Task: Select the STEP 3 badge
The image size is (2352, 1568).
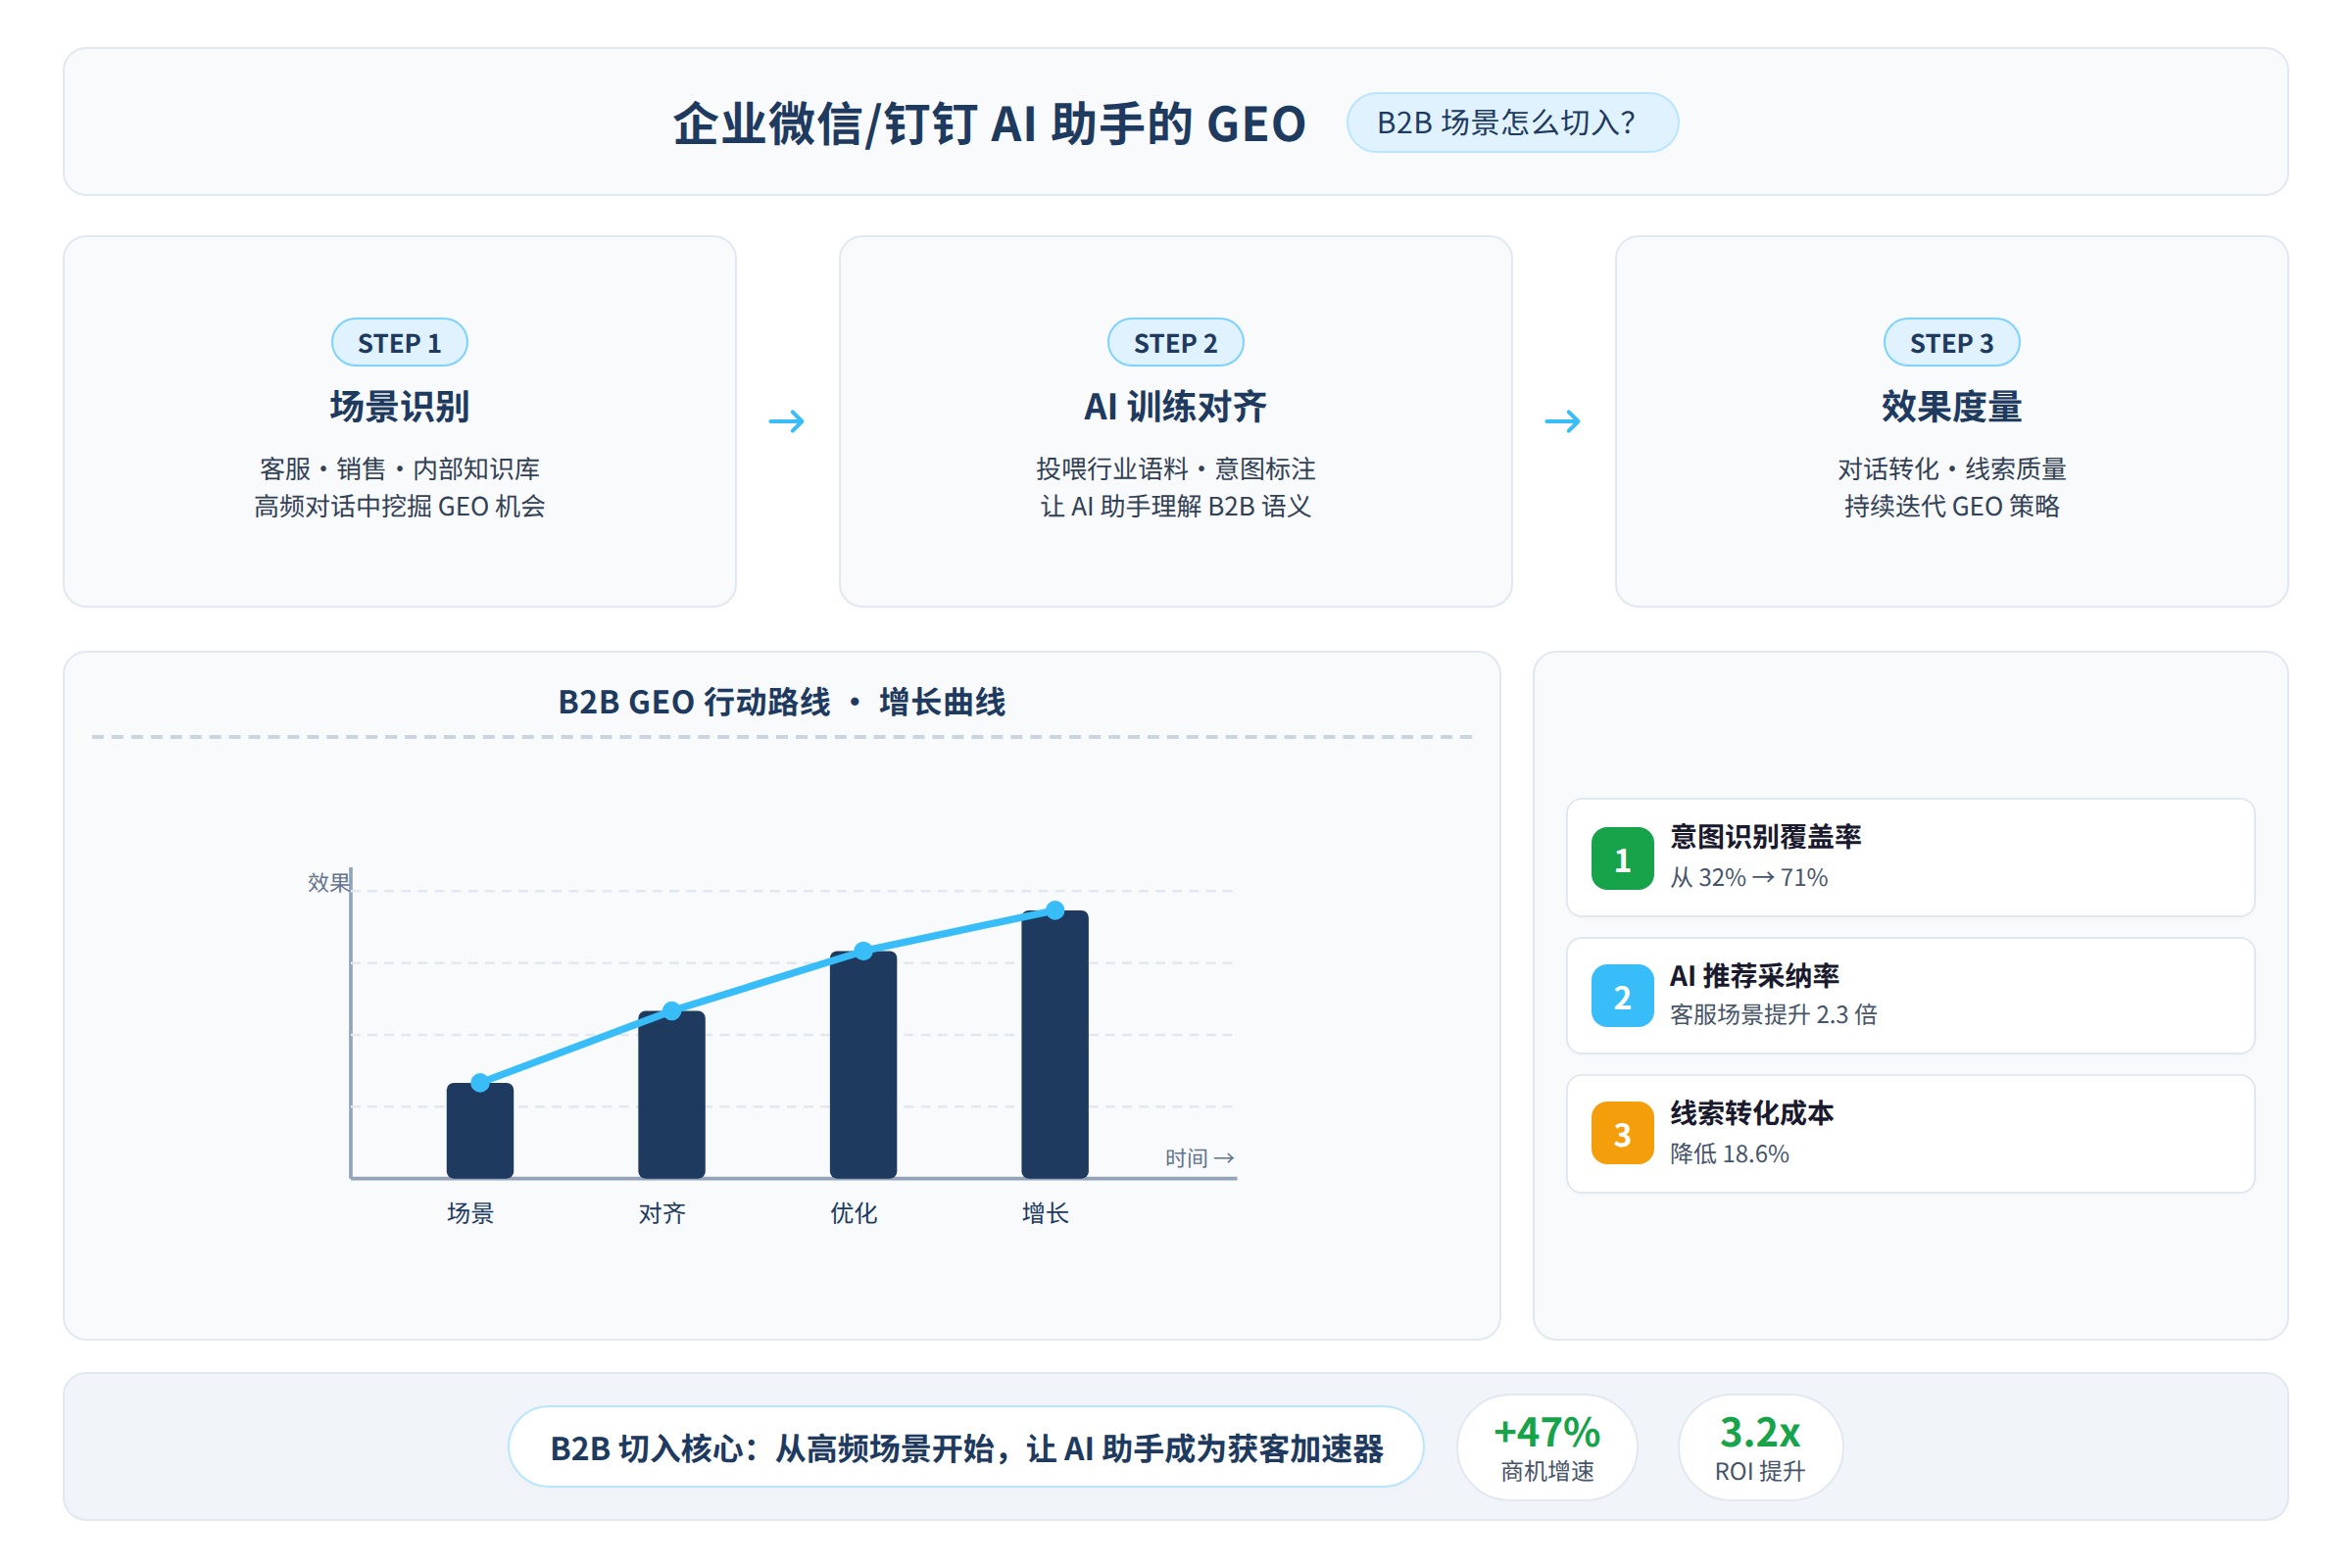Action: pos(1952,343)
